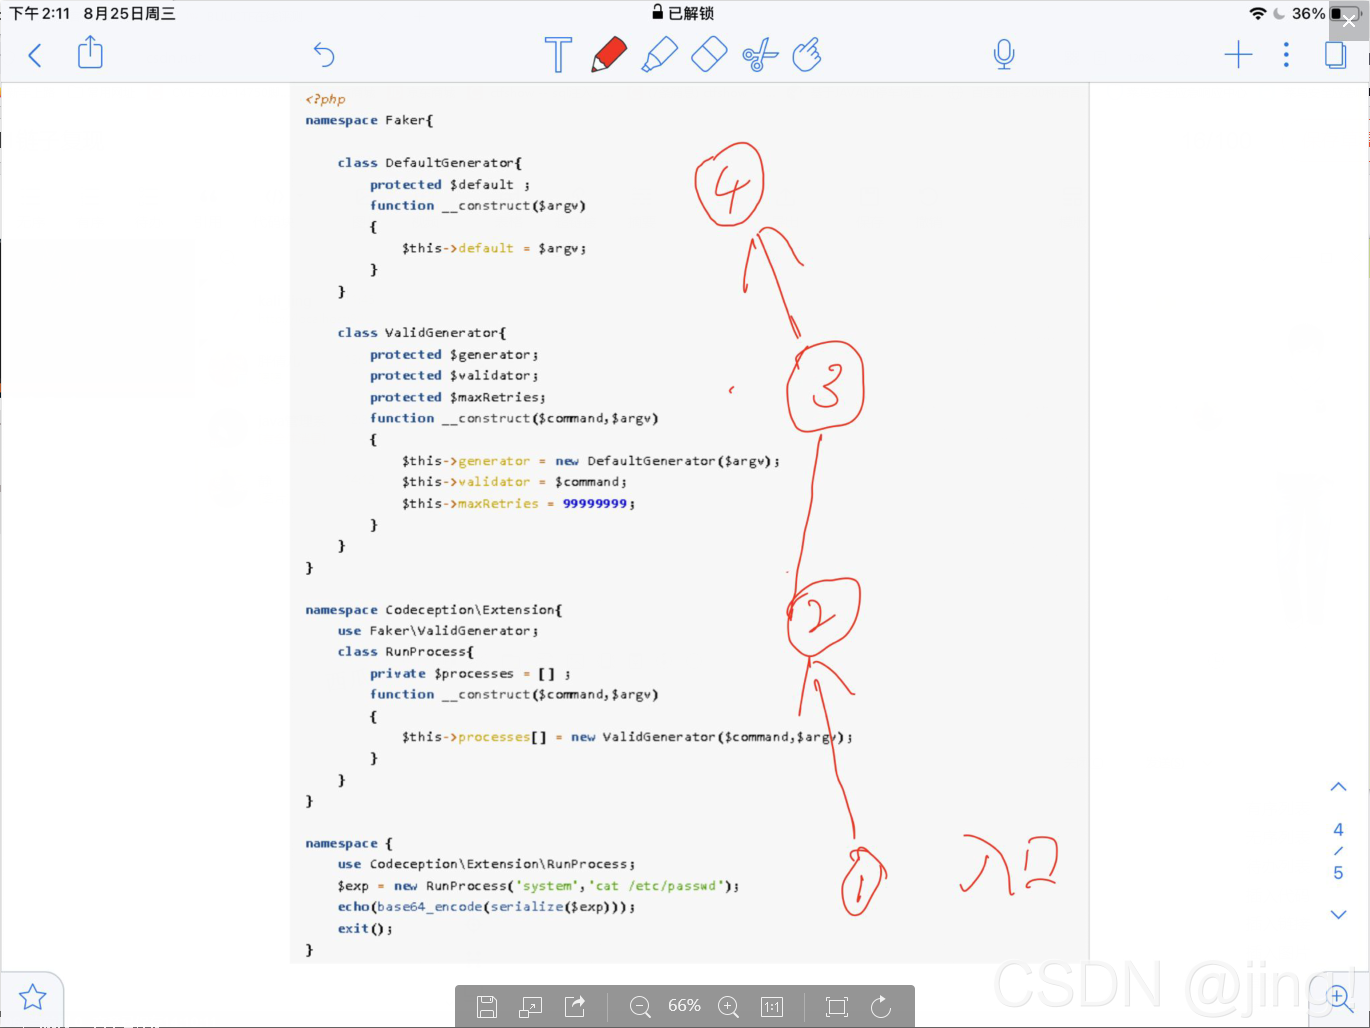
Task: Tap the battery indicator at 36%
Action: click(x=1345, y=14)
